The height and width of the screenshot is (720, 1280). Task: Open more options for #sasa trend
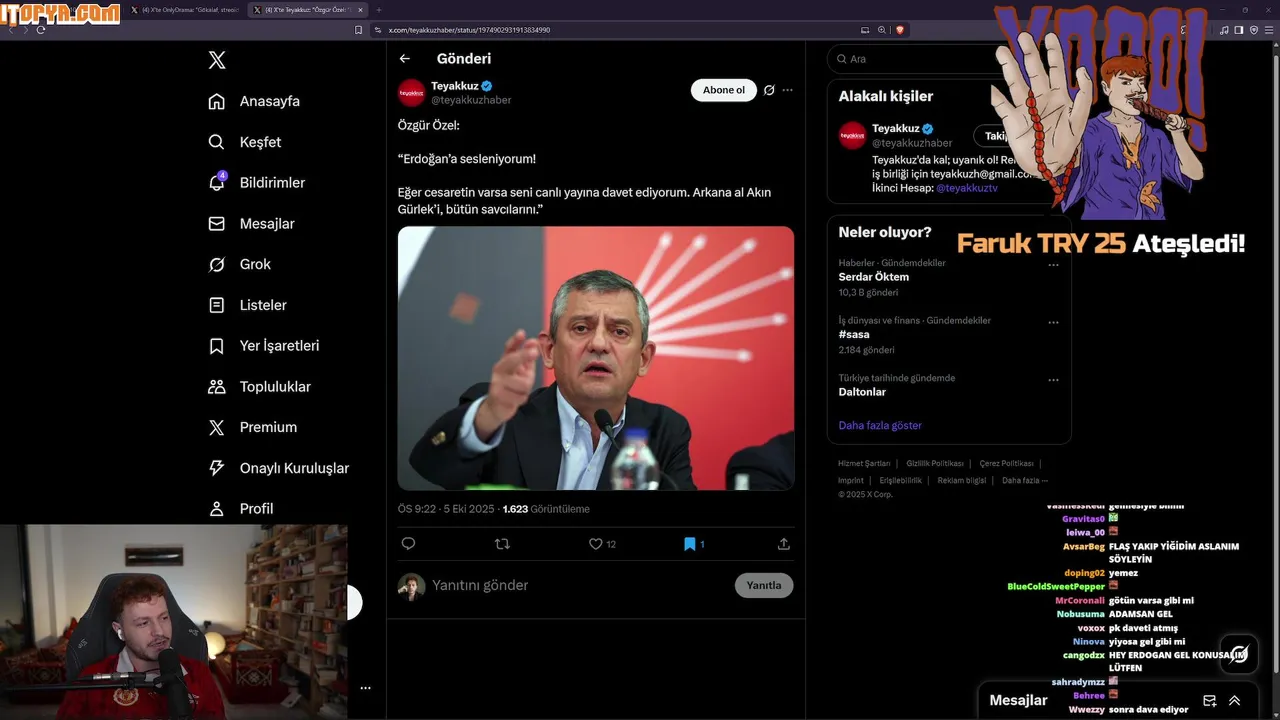[1053, 322]
